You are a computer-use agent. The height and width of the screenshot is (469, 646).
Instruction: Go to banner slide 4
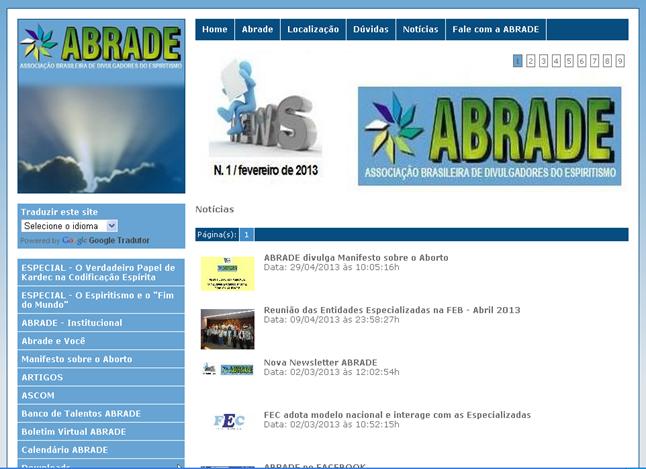click(x=556, y=61)
